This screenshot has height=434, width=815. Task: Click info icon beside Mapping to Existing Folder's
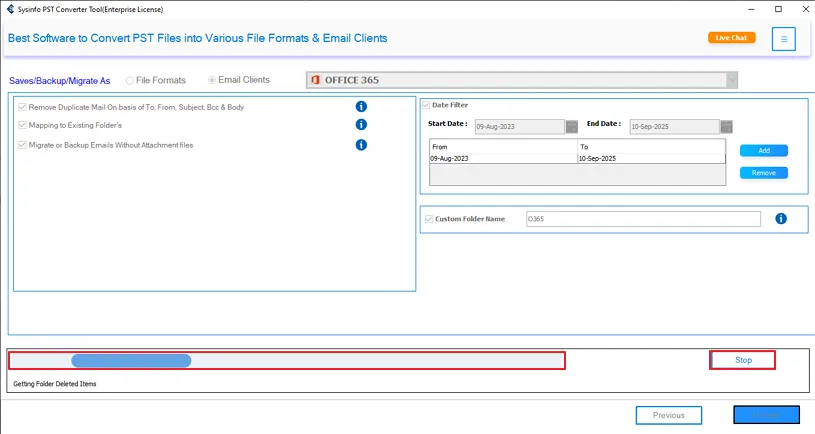point(361,125)
